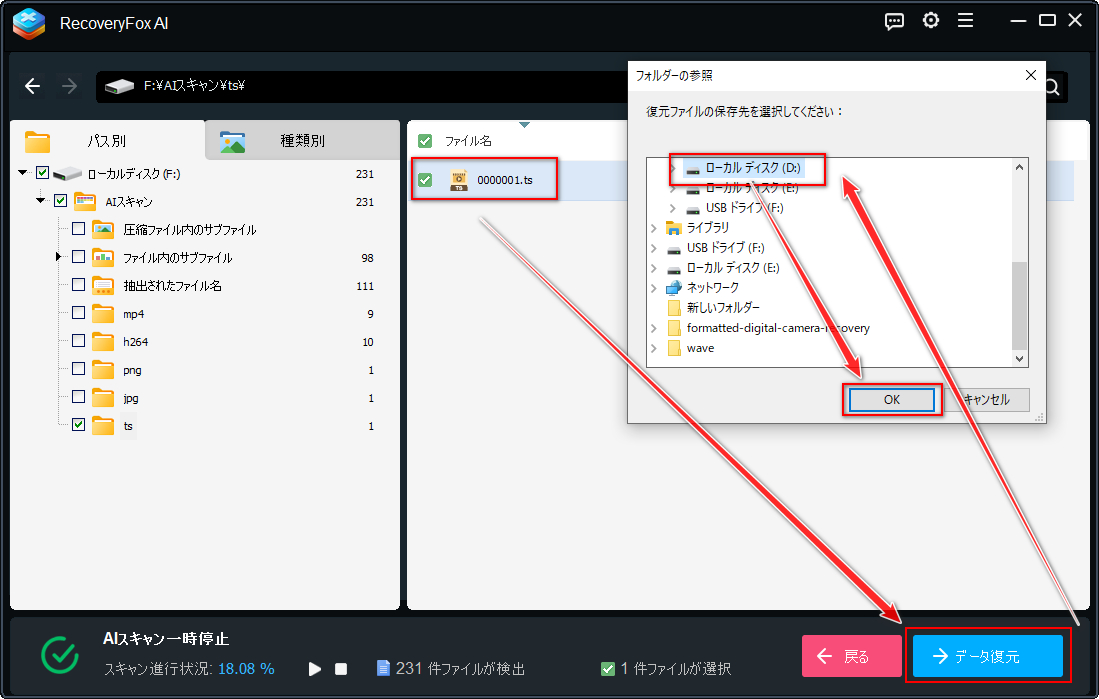Click the 0000001.ts file icon

tap(459, 180)
